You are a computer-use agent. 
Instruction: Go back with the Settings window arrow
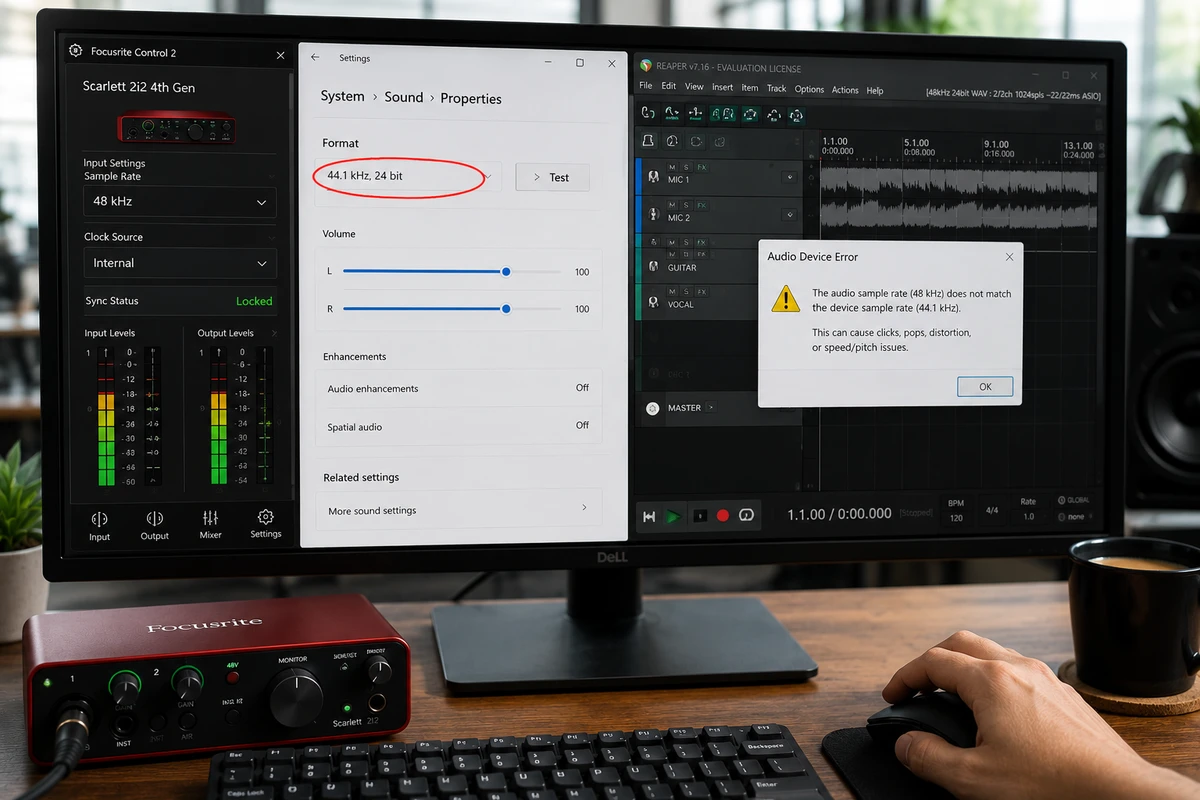[x=315, y=58]
